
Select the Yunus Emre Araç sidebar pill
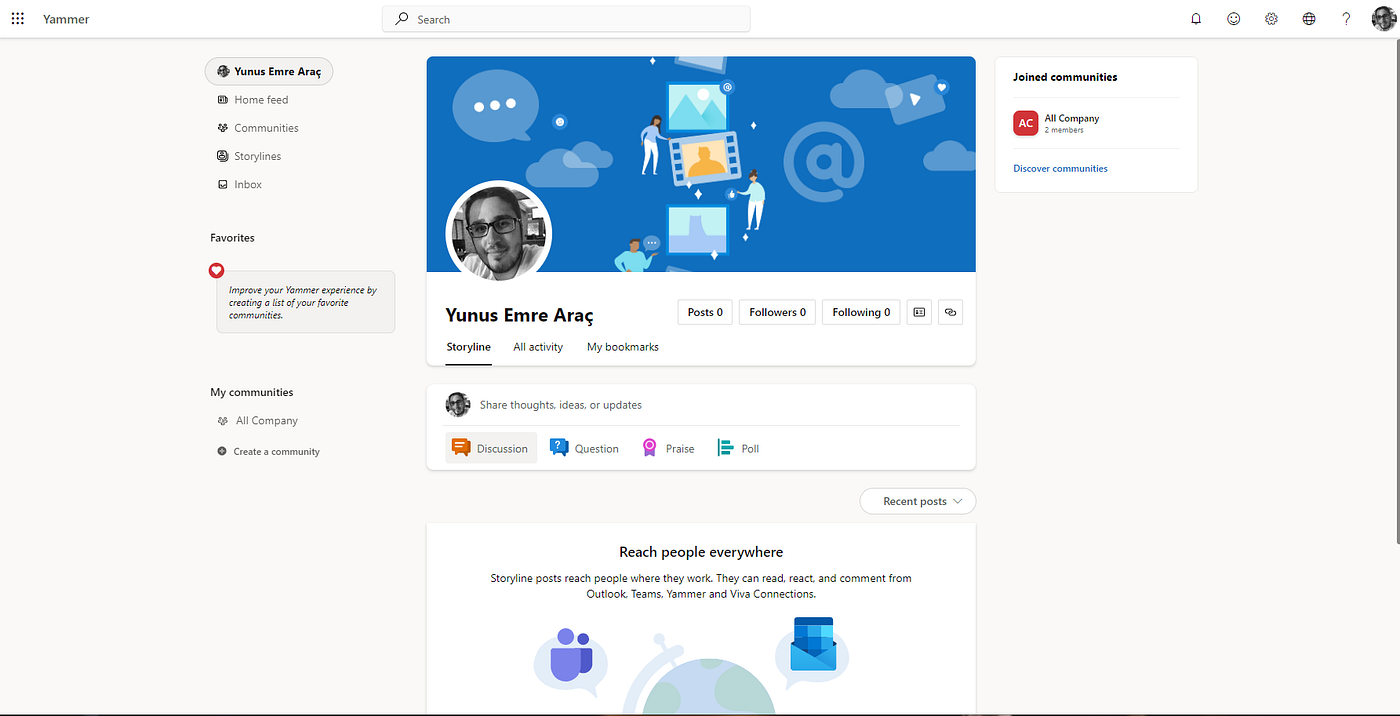pyautogui.click(x=269, y=72)
